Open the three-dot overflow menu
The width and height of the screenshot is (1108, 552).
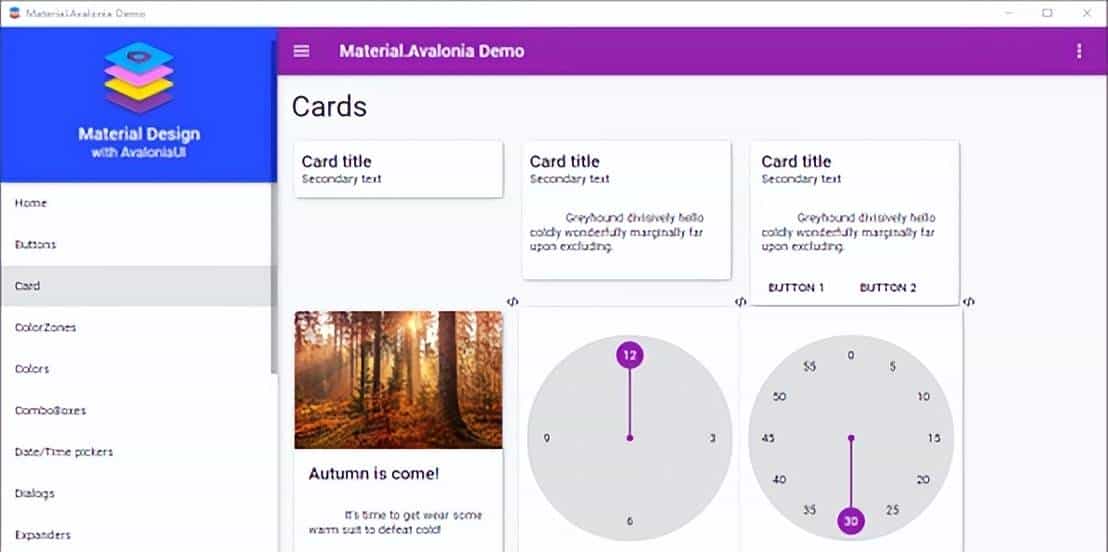pos(1078,51)
